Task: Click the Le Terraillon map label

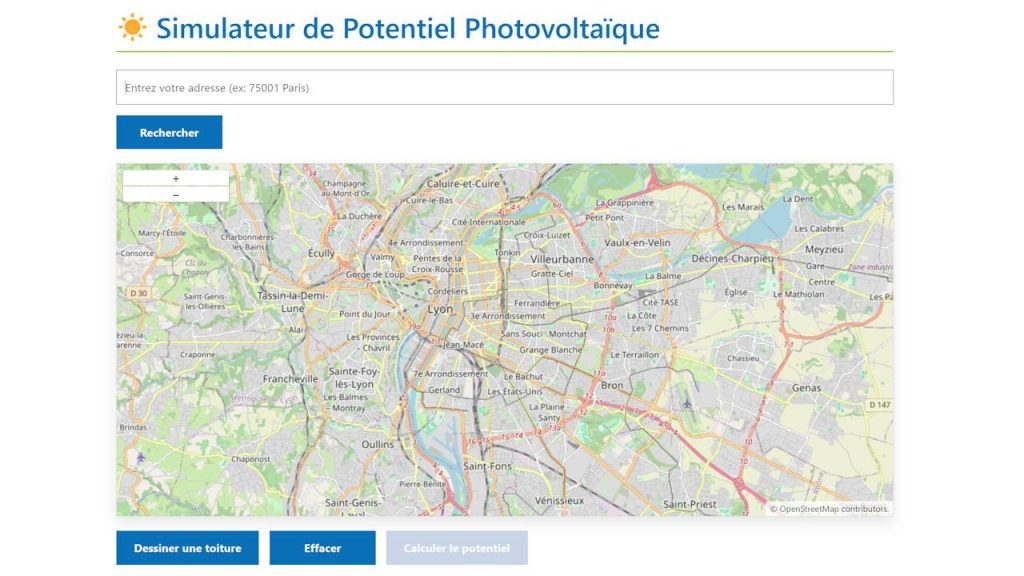Action: pyautogui.click(x=635, y=355)
